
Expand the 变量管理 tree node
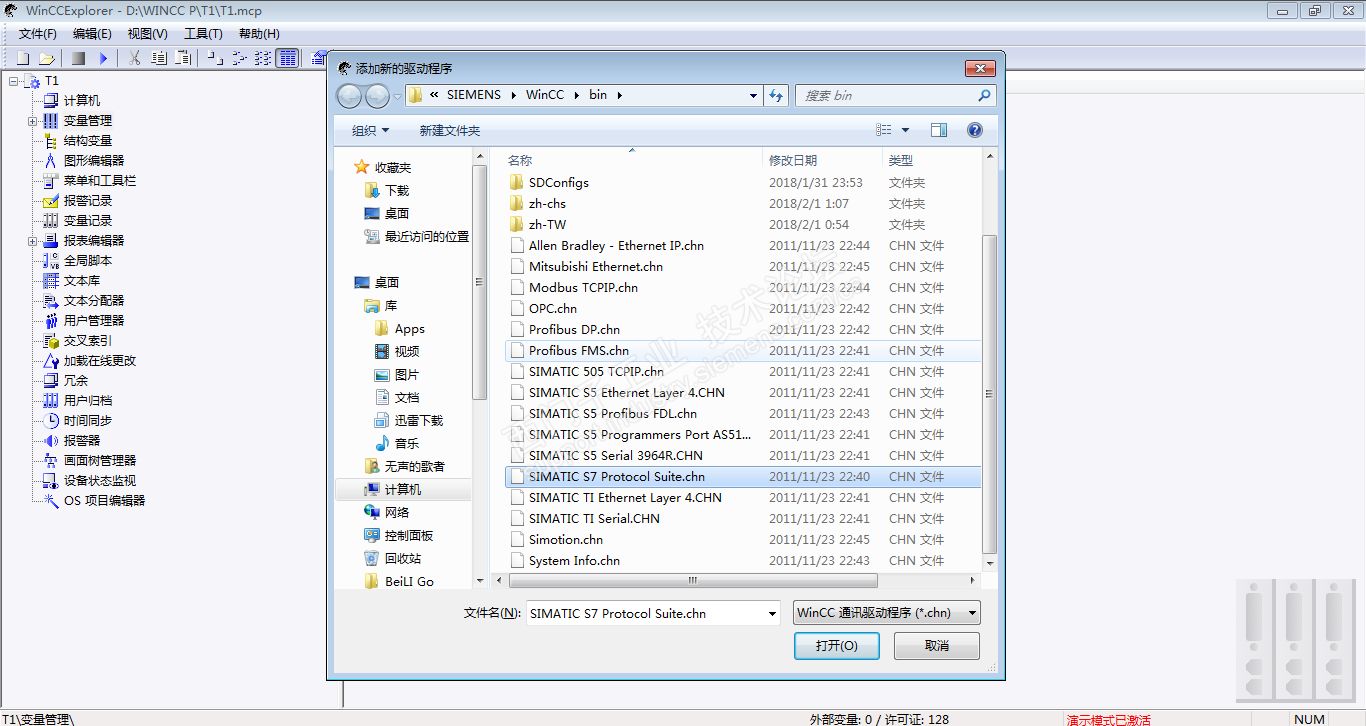coord(33,120)
